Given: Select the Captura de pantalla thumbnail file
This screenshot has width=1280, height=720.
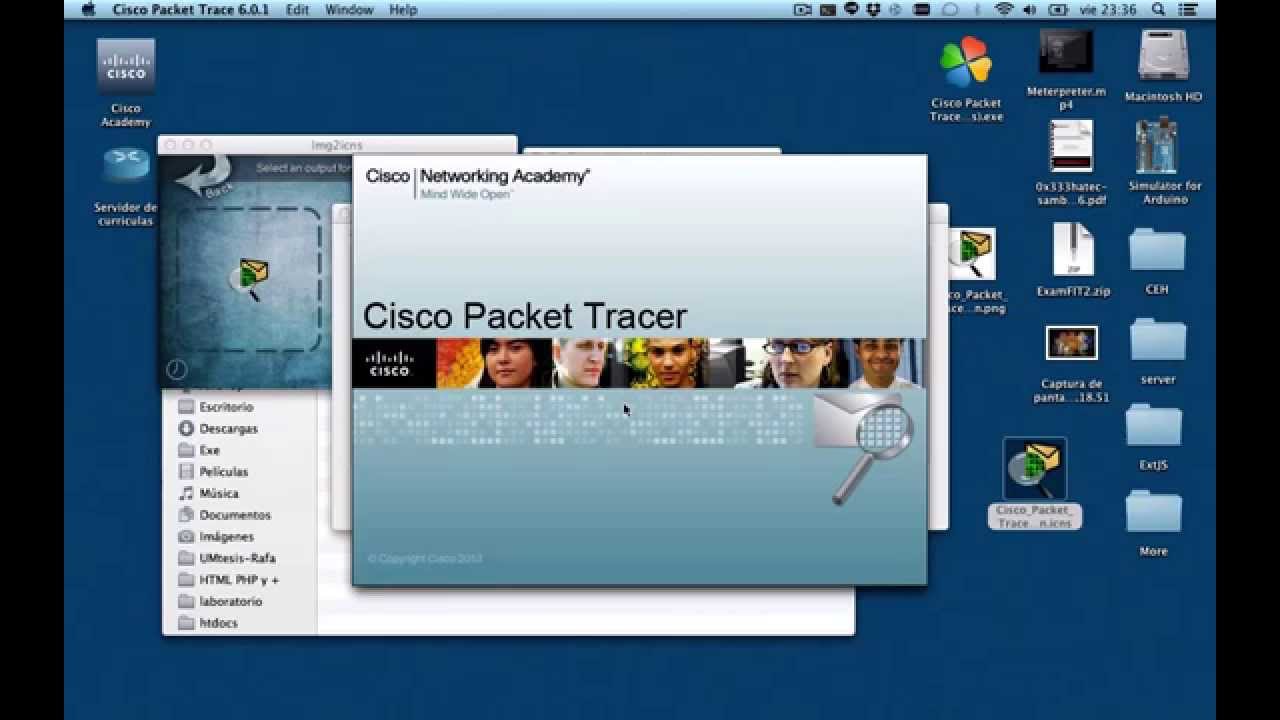Looking at the screenshot, I should pyautogui.click(x=1071, y=343).
